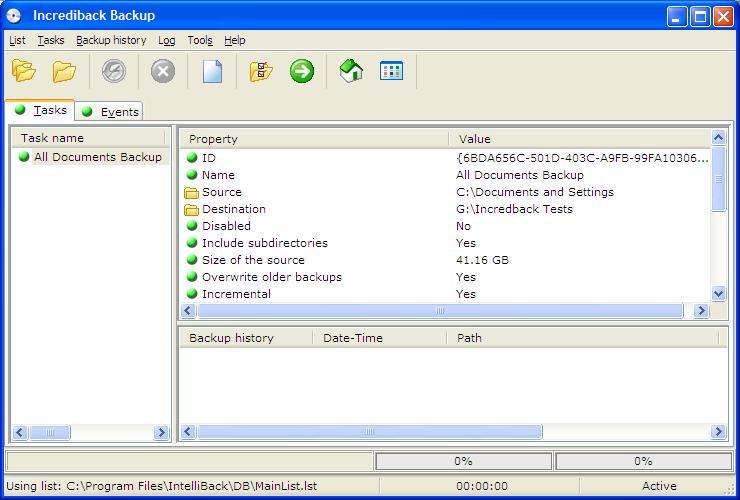Maximize the Incrediback Backup window

pyautogui.click(x=700, y=17)
